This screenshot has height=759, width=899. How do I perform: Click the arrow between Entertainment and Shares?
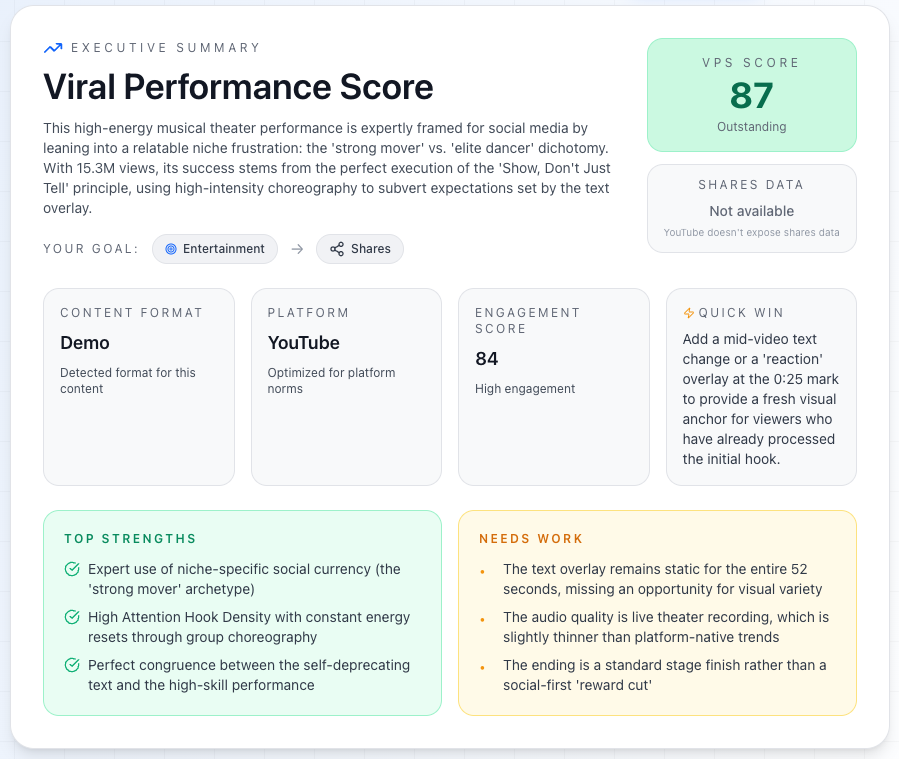point(297,249)
